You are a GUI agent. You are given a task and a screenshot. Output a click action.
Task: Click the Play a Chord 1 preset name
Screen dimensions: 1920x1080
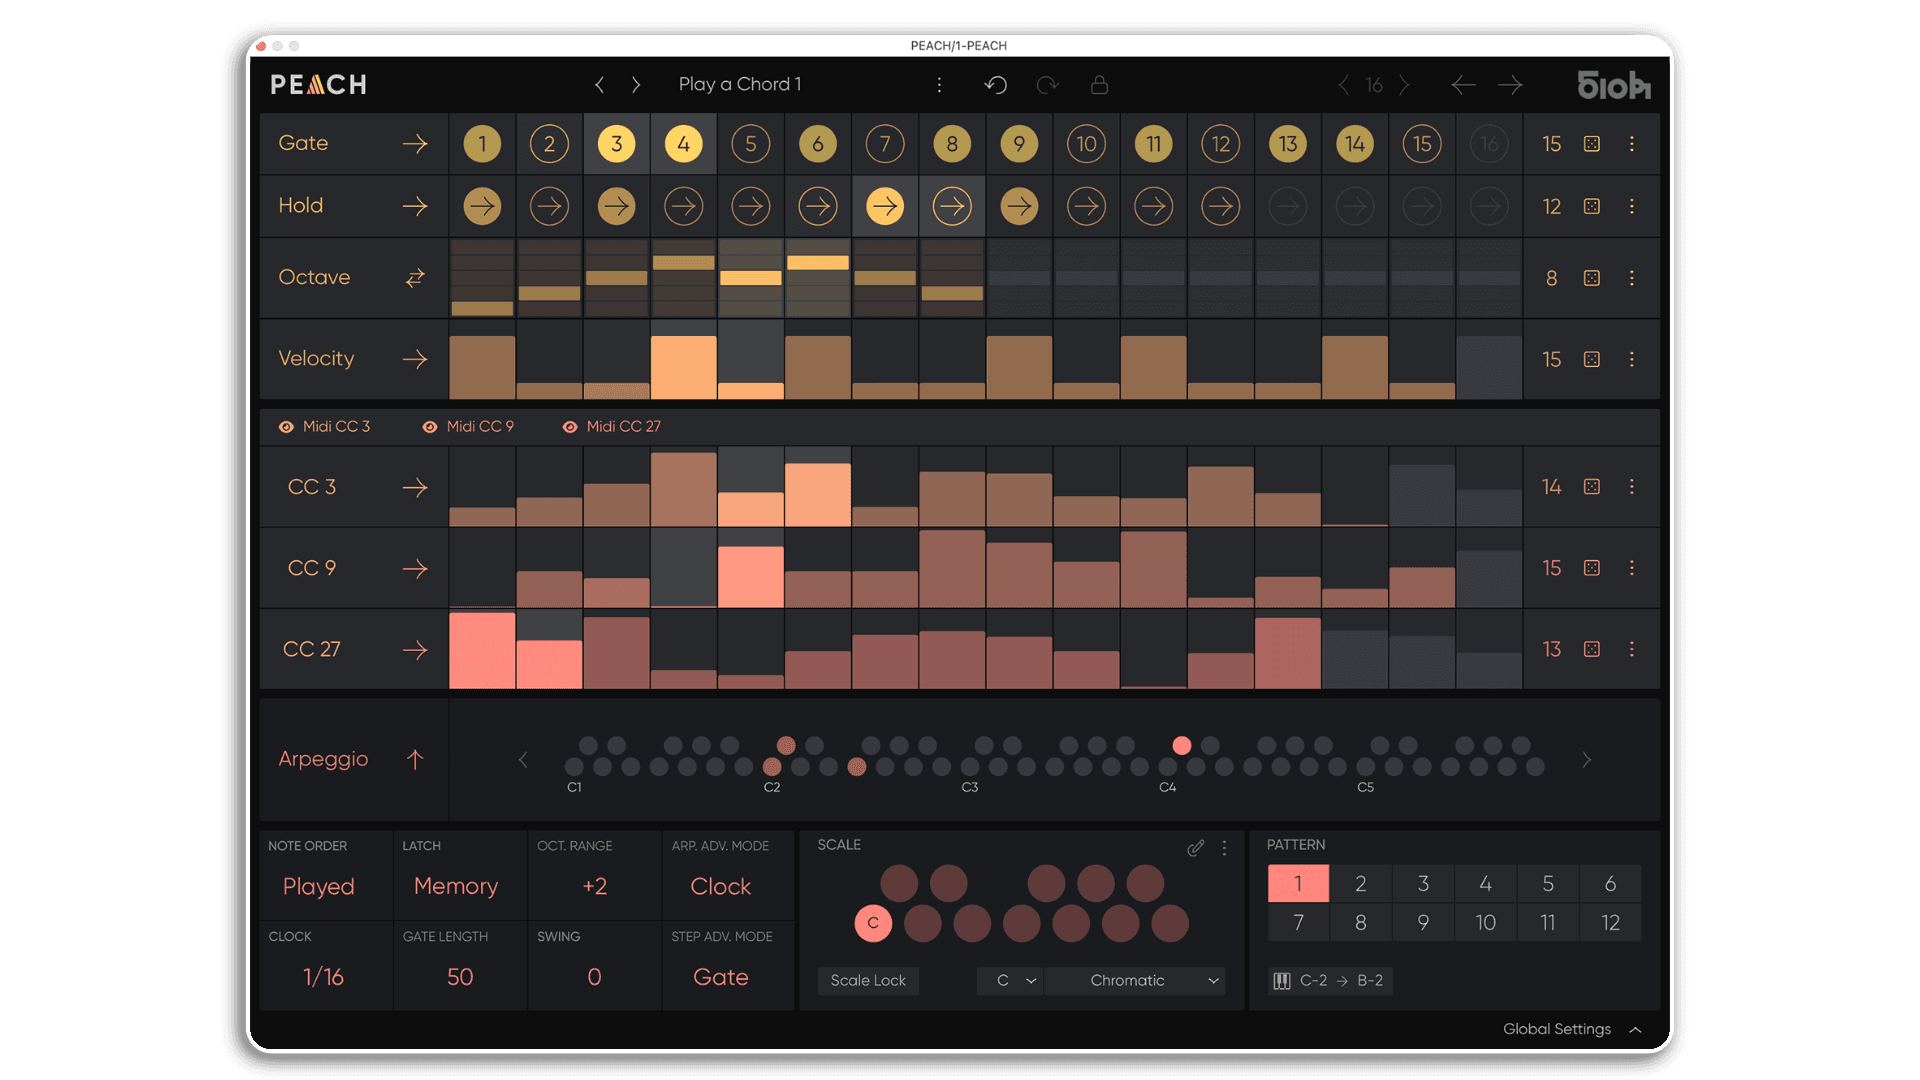click(x=740, y=85)
